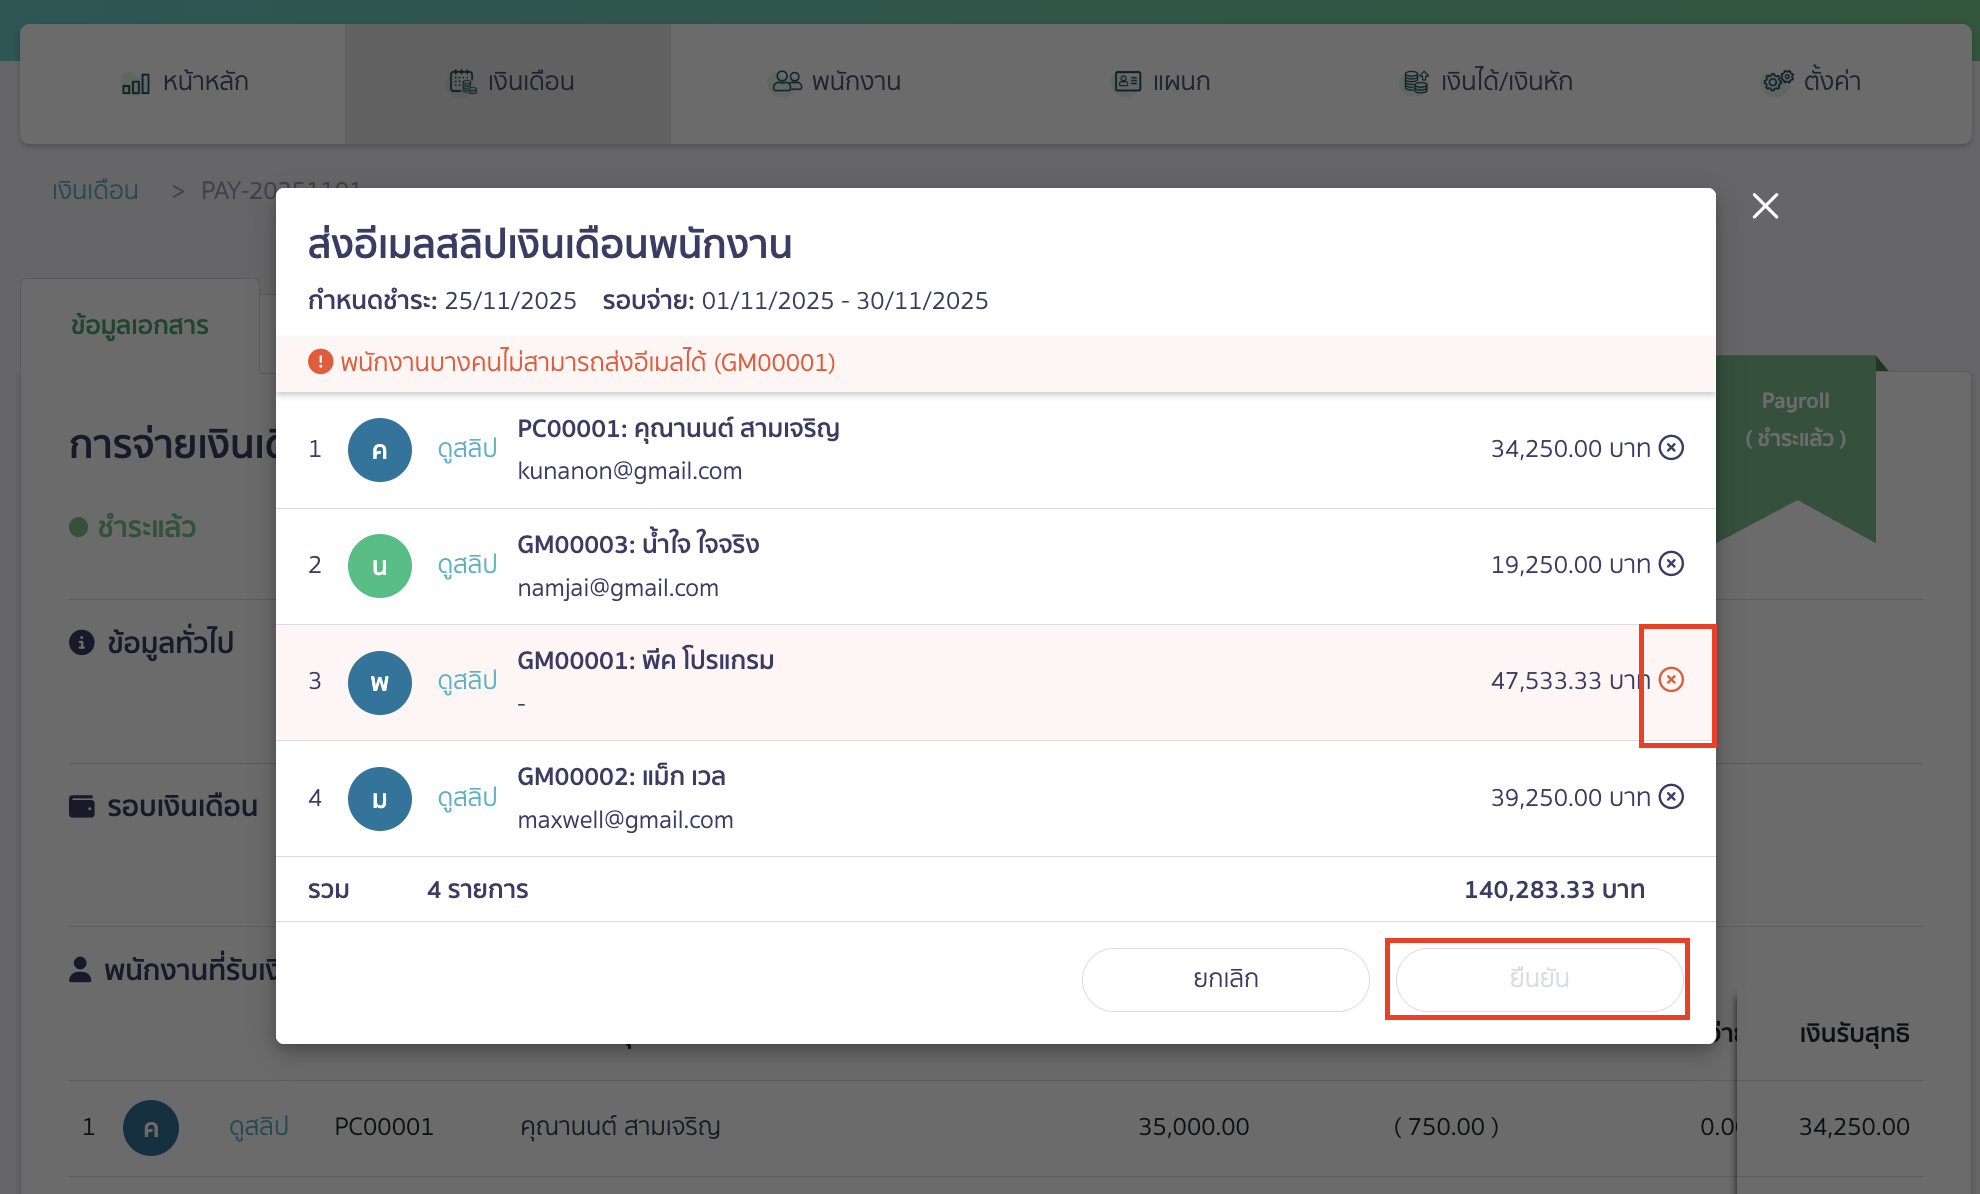Screen dimensions: 1980x1194
Task: Click the info icon beside ข้อมูลทั่วไป
Action: coord(81,641)
